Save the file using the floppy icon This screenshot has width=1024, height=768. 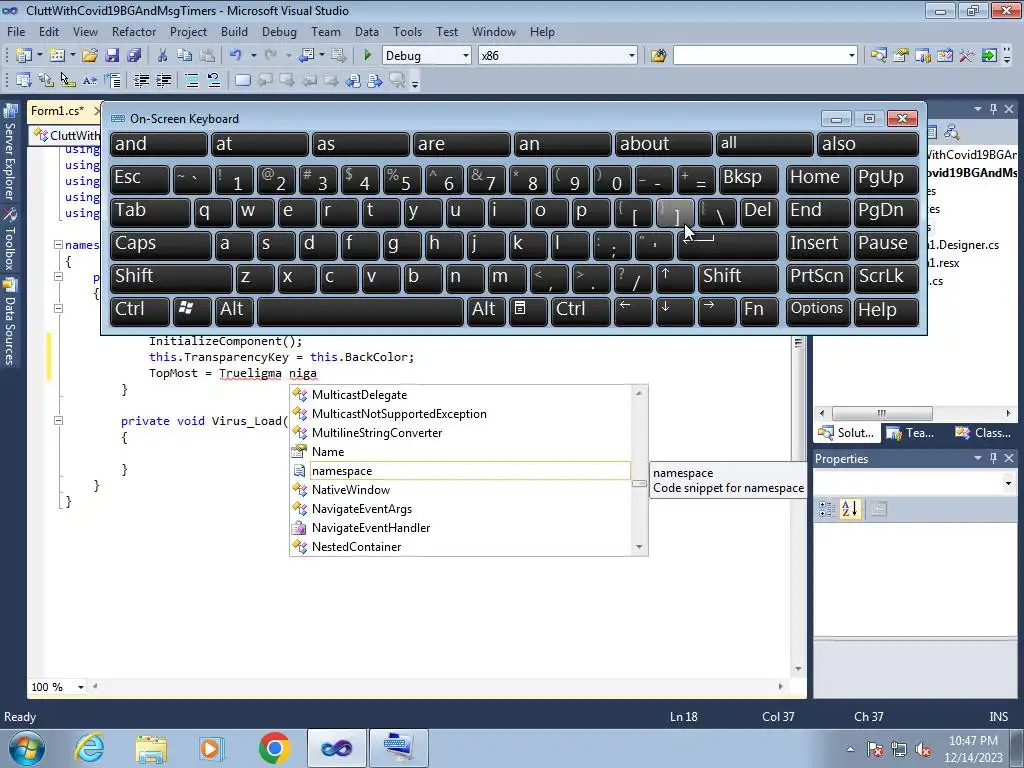[x=112, y=56]
